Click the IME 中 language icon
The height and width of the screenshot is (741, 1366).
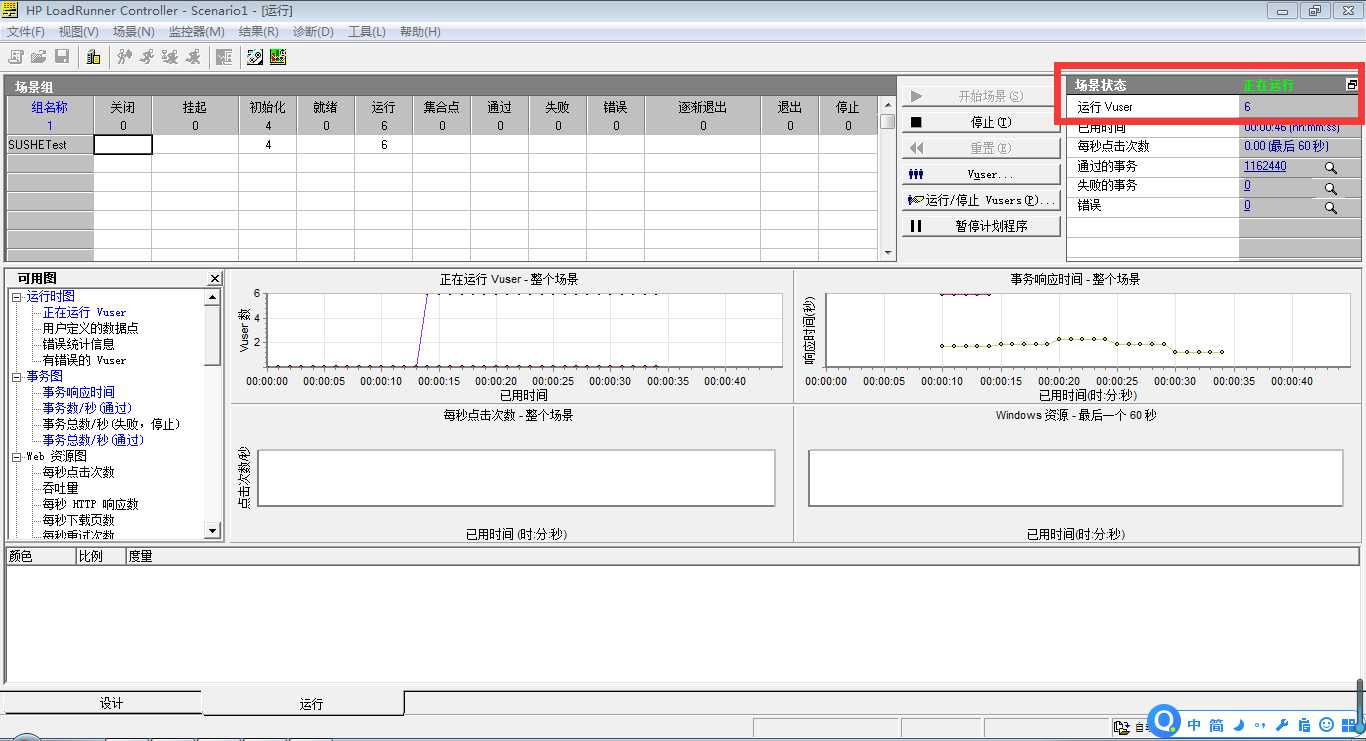pyautogui.click(x=1194, y=724)
